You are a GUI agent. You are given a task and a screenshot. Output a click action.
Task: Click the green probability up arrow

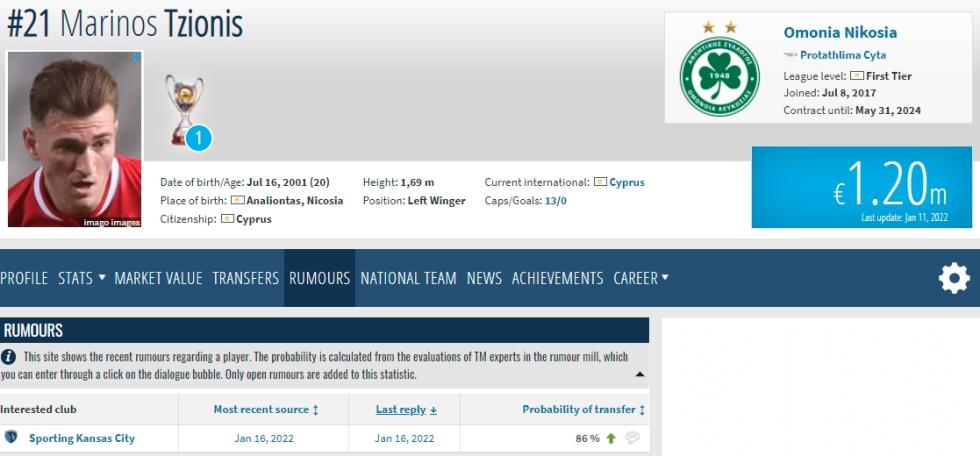coord(610,438)
